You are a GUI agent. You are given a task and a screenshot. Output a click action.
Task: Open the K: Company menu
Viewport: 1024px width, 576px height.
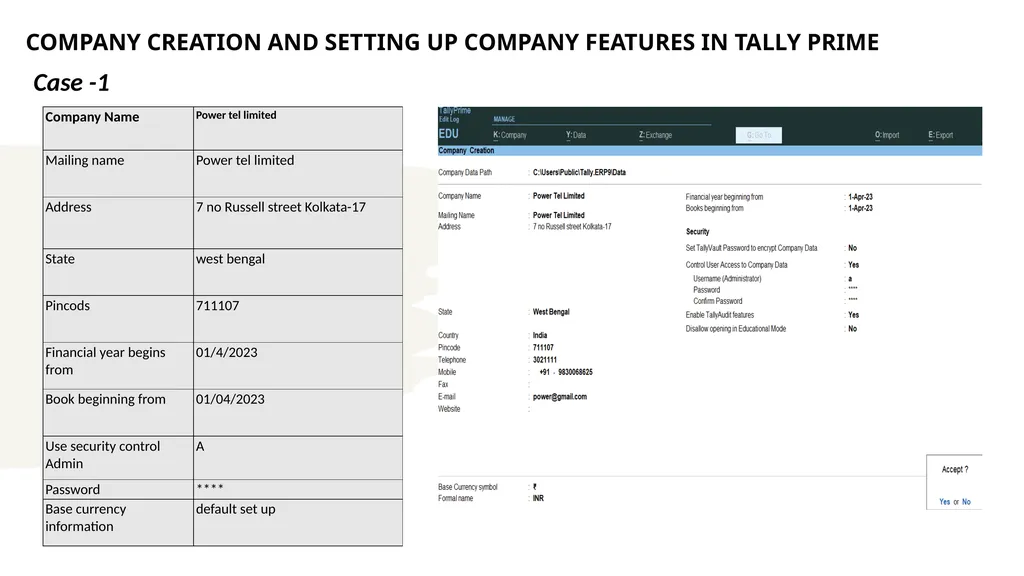pyautogui.click(x=509, y=135)
